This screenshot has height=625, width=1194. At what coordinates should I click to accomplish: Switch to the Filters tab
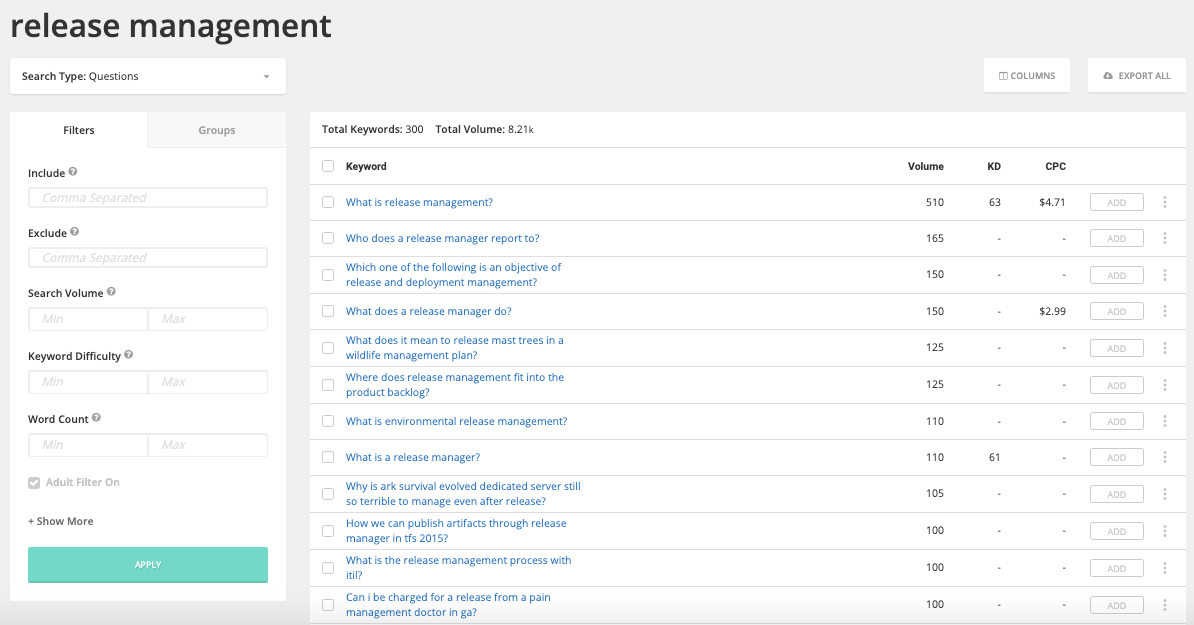[78, 130]
